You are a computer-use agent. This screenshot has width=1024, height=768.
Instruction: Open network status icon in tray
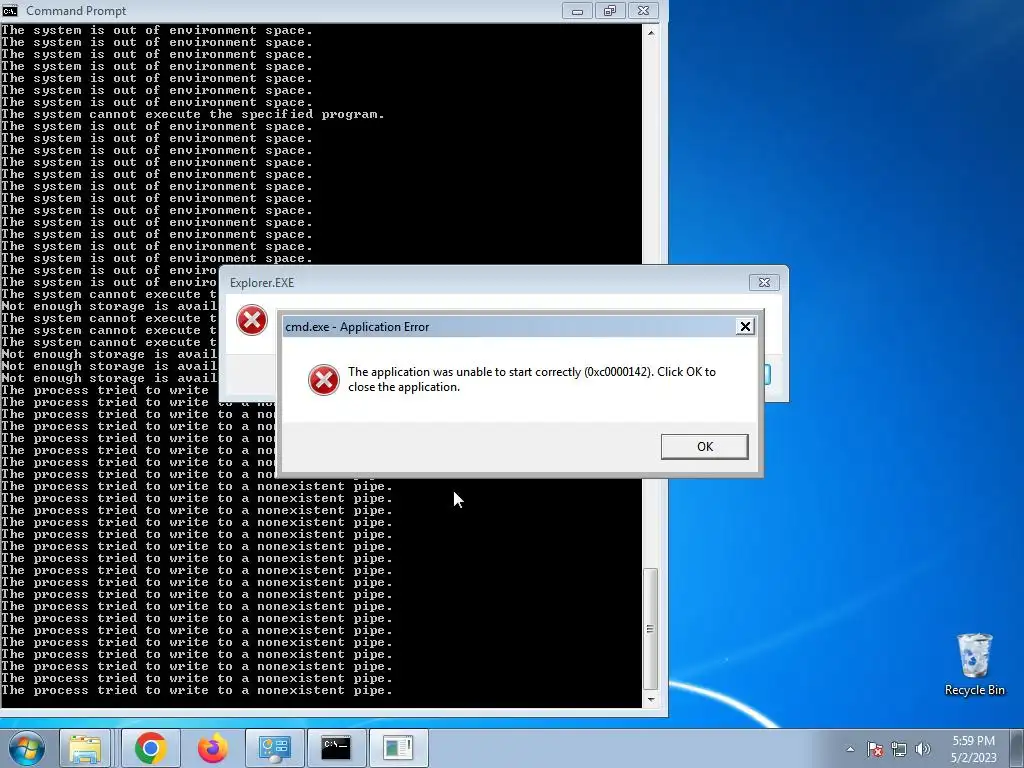tap(899, 749)
